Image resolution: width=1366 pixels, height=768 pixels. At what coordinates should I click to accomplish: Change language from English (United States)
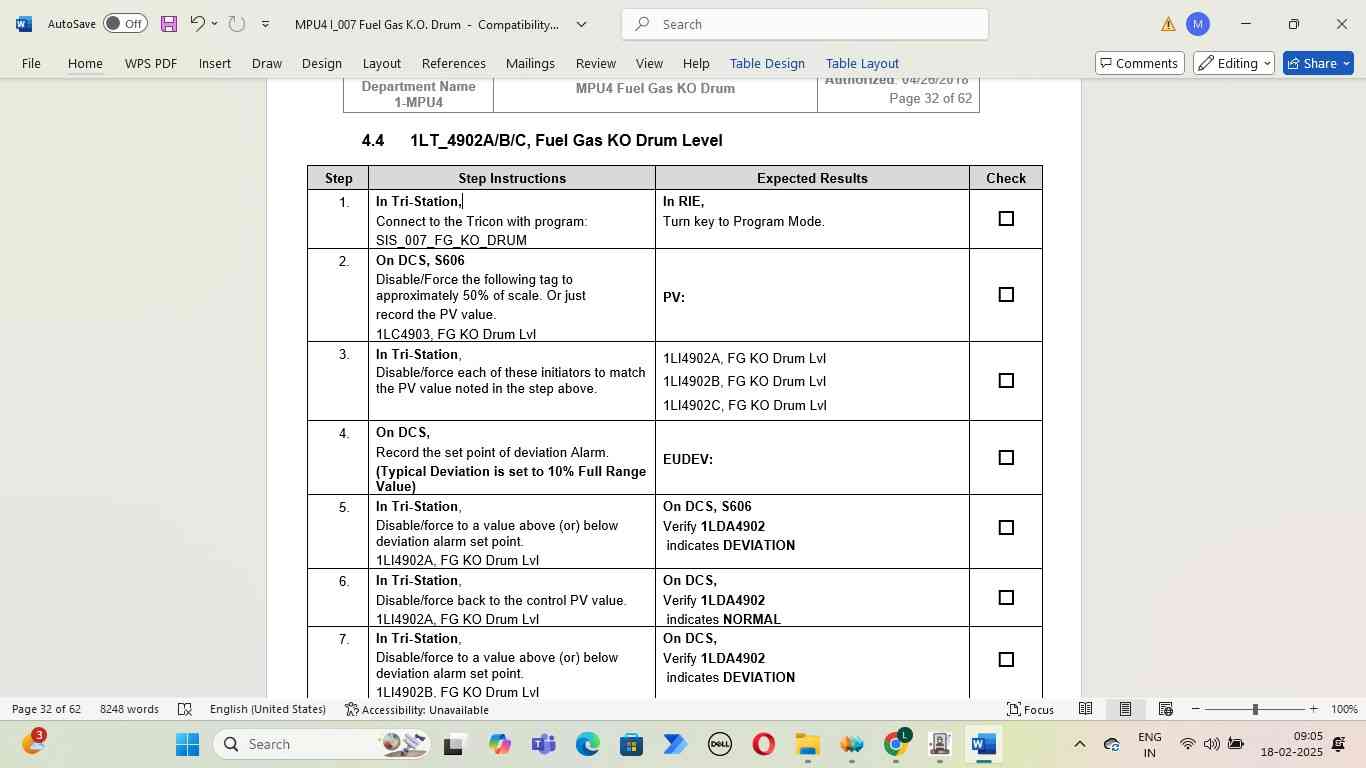268,709
